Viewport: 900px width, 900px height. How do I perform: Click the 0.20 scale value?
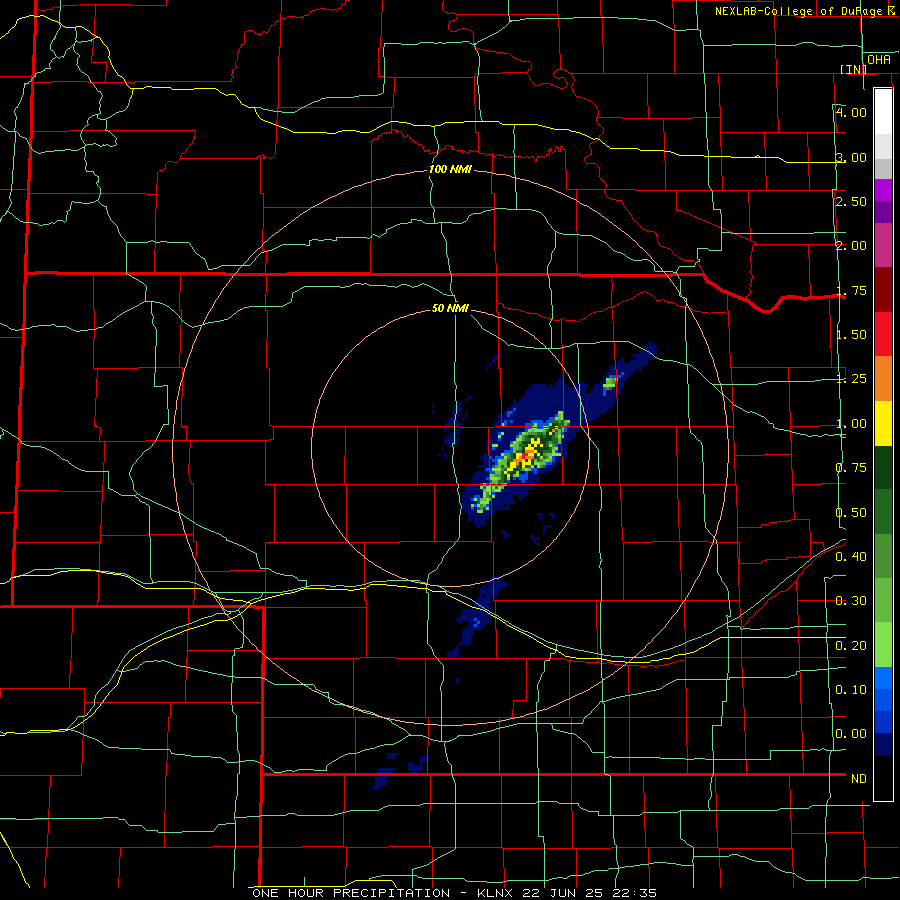[x=851, y=646]
